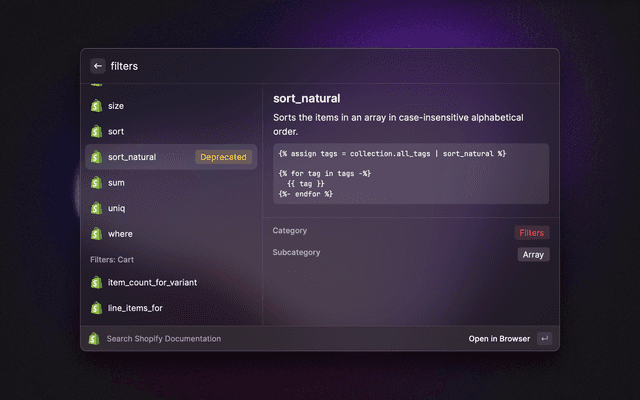This screenshot has height=400, width=640.
Task: Click Shopify icon beside sort filter
Action: pyautogui.click(x=96, y=131)
